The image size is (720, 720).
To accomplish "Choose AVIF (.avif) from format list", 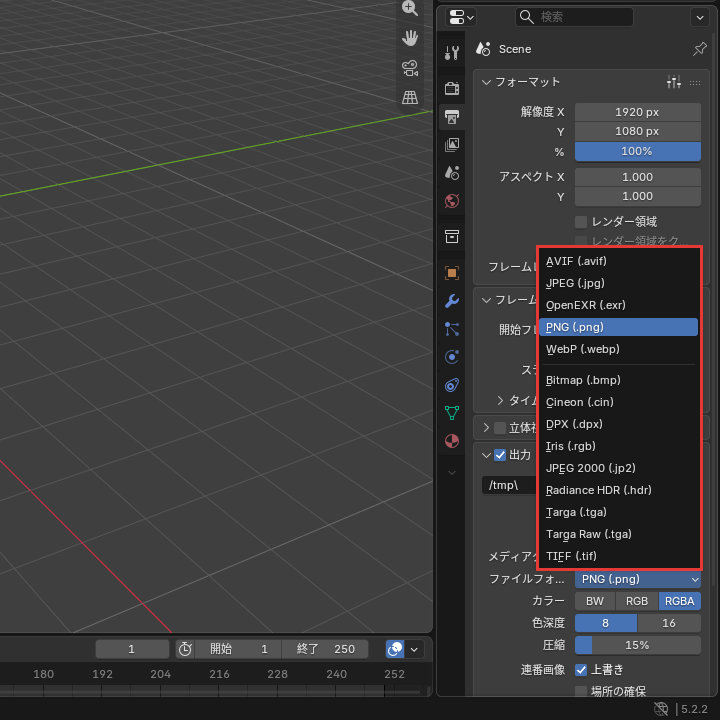I will [x=618, y=261].
